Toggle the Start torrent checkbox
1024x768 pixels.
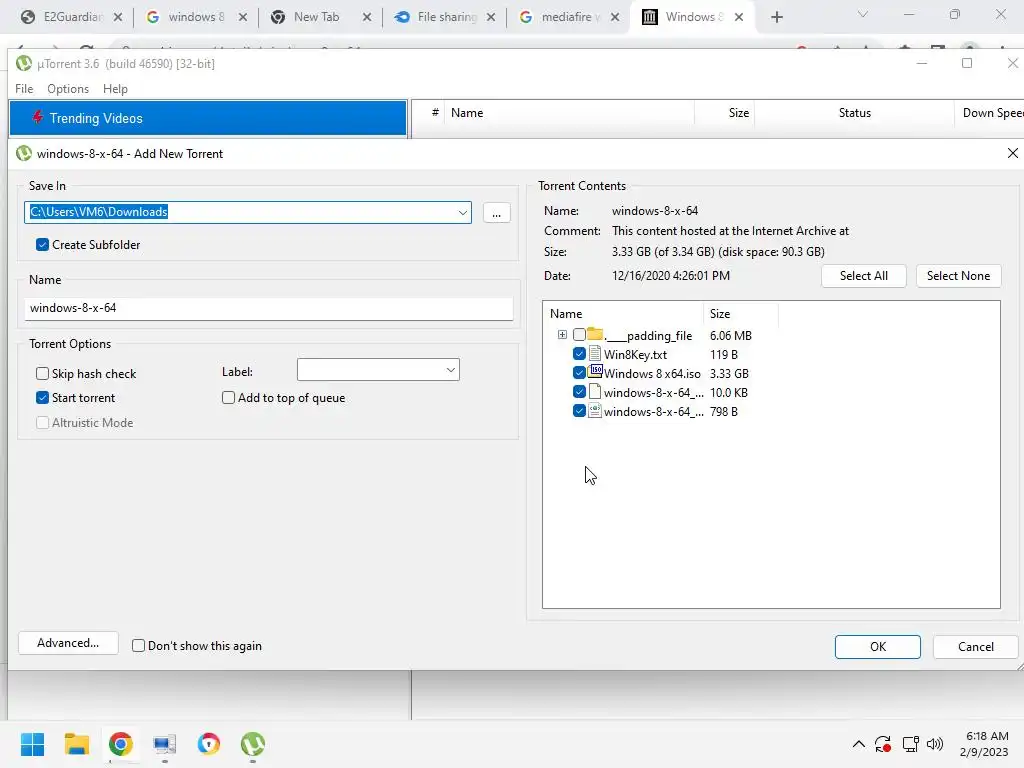(x=42, y=398)
